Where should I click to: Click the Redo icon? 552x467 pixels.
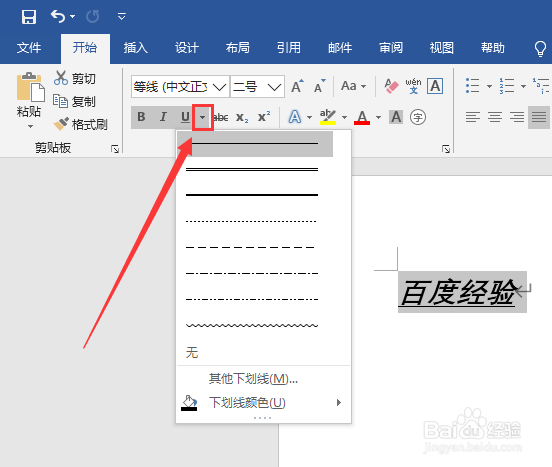click(93, 17)
